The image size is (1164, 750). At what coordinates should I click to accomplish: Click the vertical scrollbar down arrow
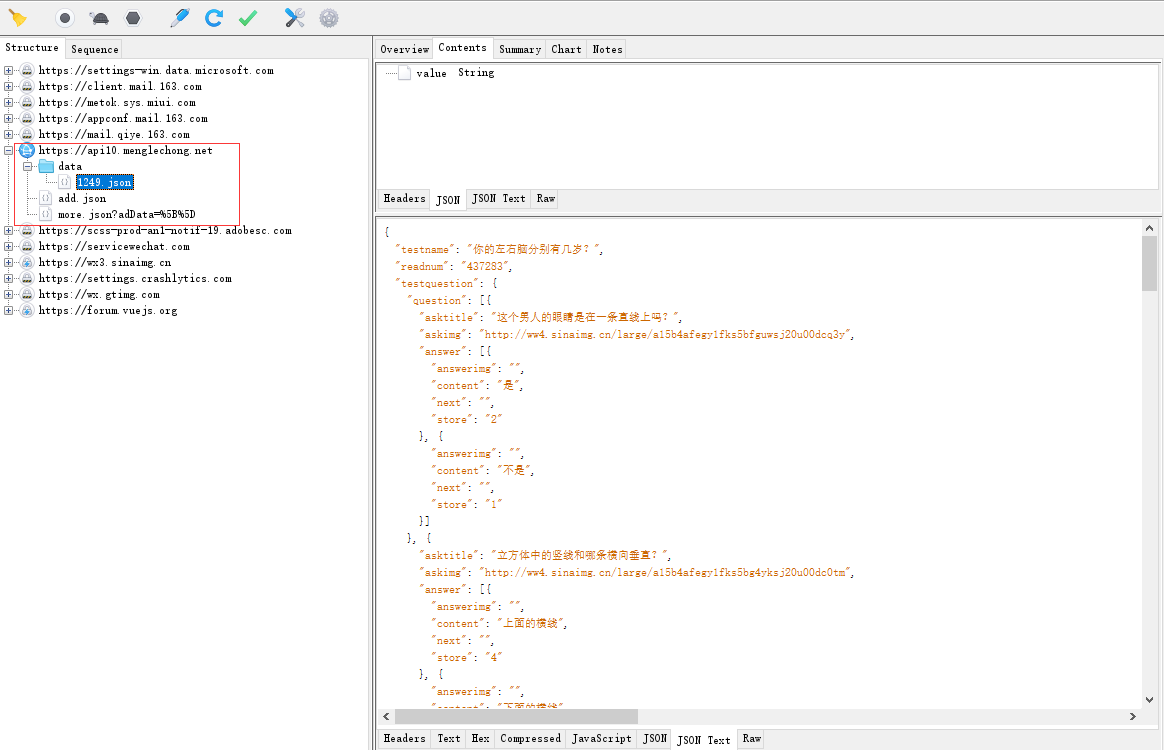pos(1149,700)
